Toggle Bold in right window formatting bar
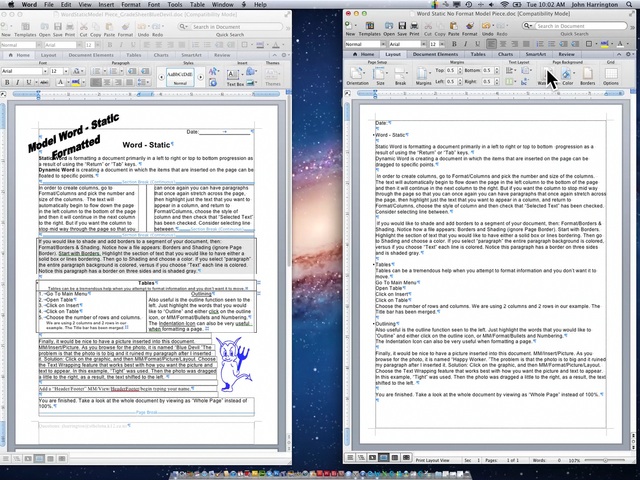 click(x=454, y=44)
